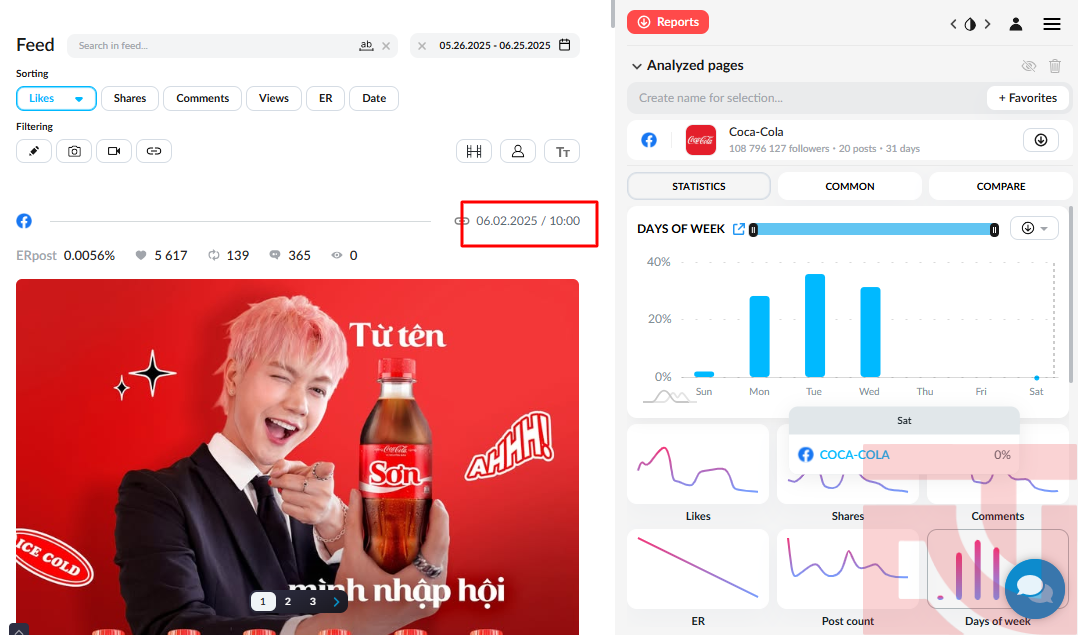Click the shares repost icon
1078x635 pixels.
coord(214,255)
